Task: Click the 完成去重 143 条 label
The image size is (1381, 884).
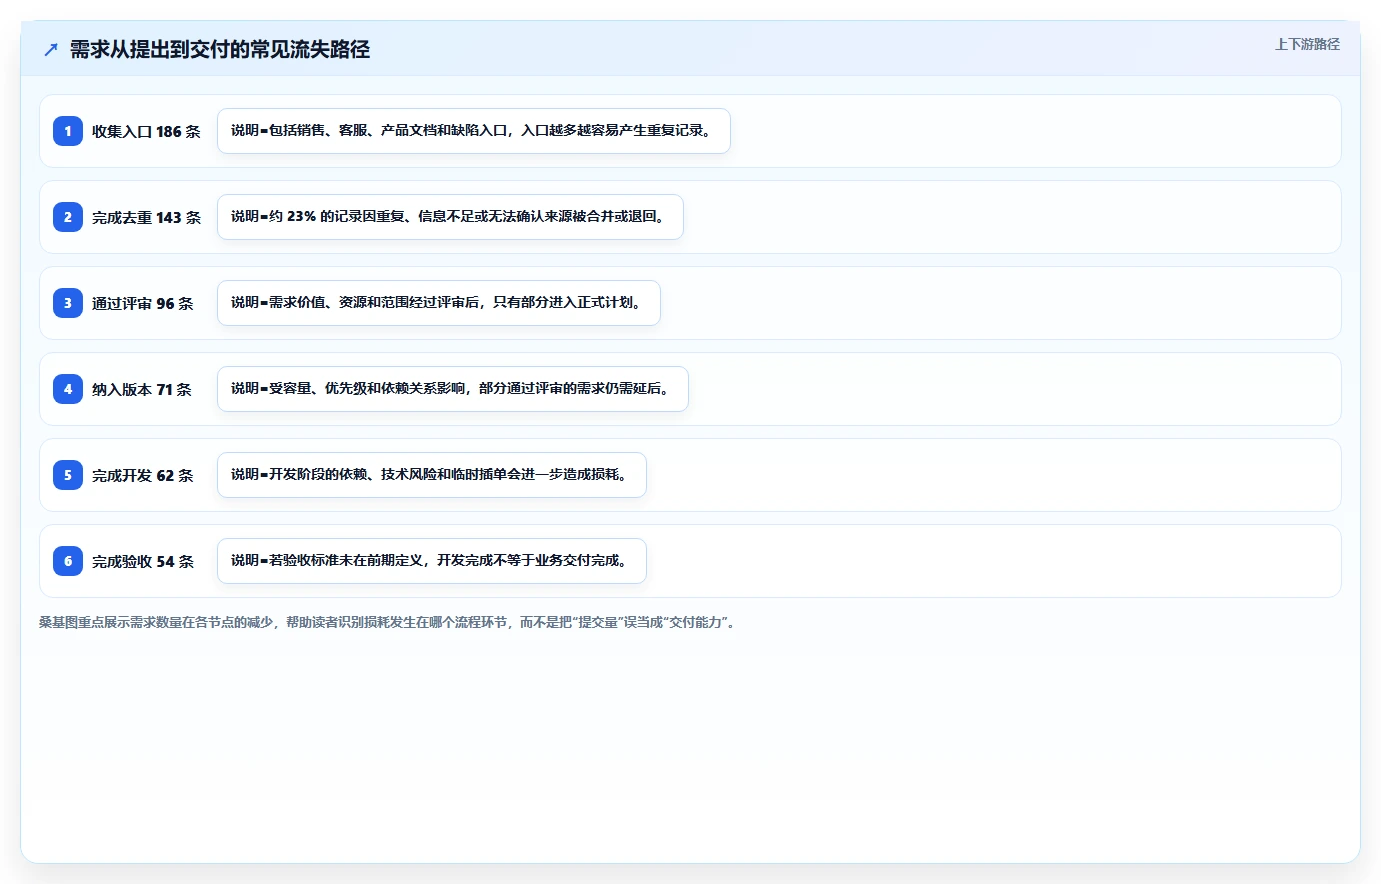Action: pos(146,217)
